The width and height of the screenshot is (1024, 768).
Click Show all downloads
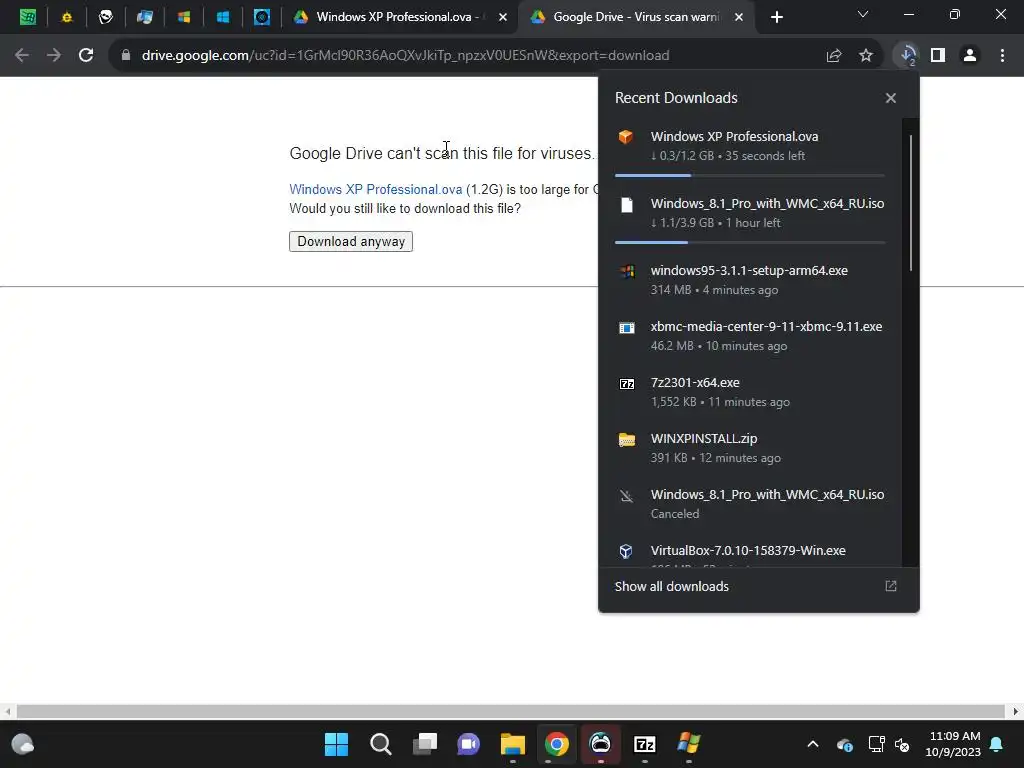coord(671,586)
